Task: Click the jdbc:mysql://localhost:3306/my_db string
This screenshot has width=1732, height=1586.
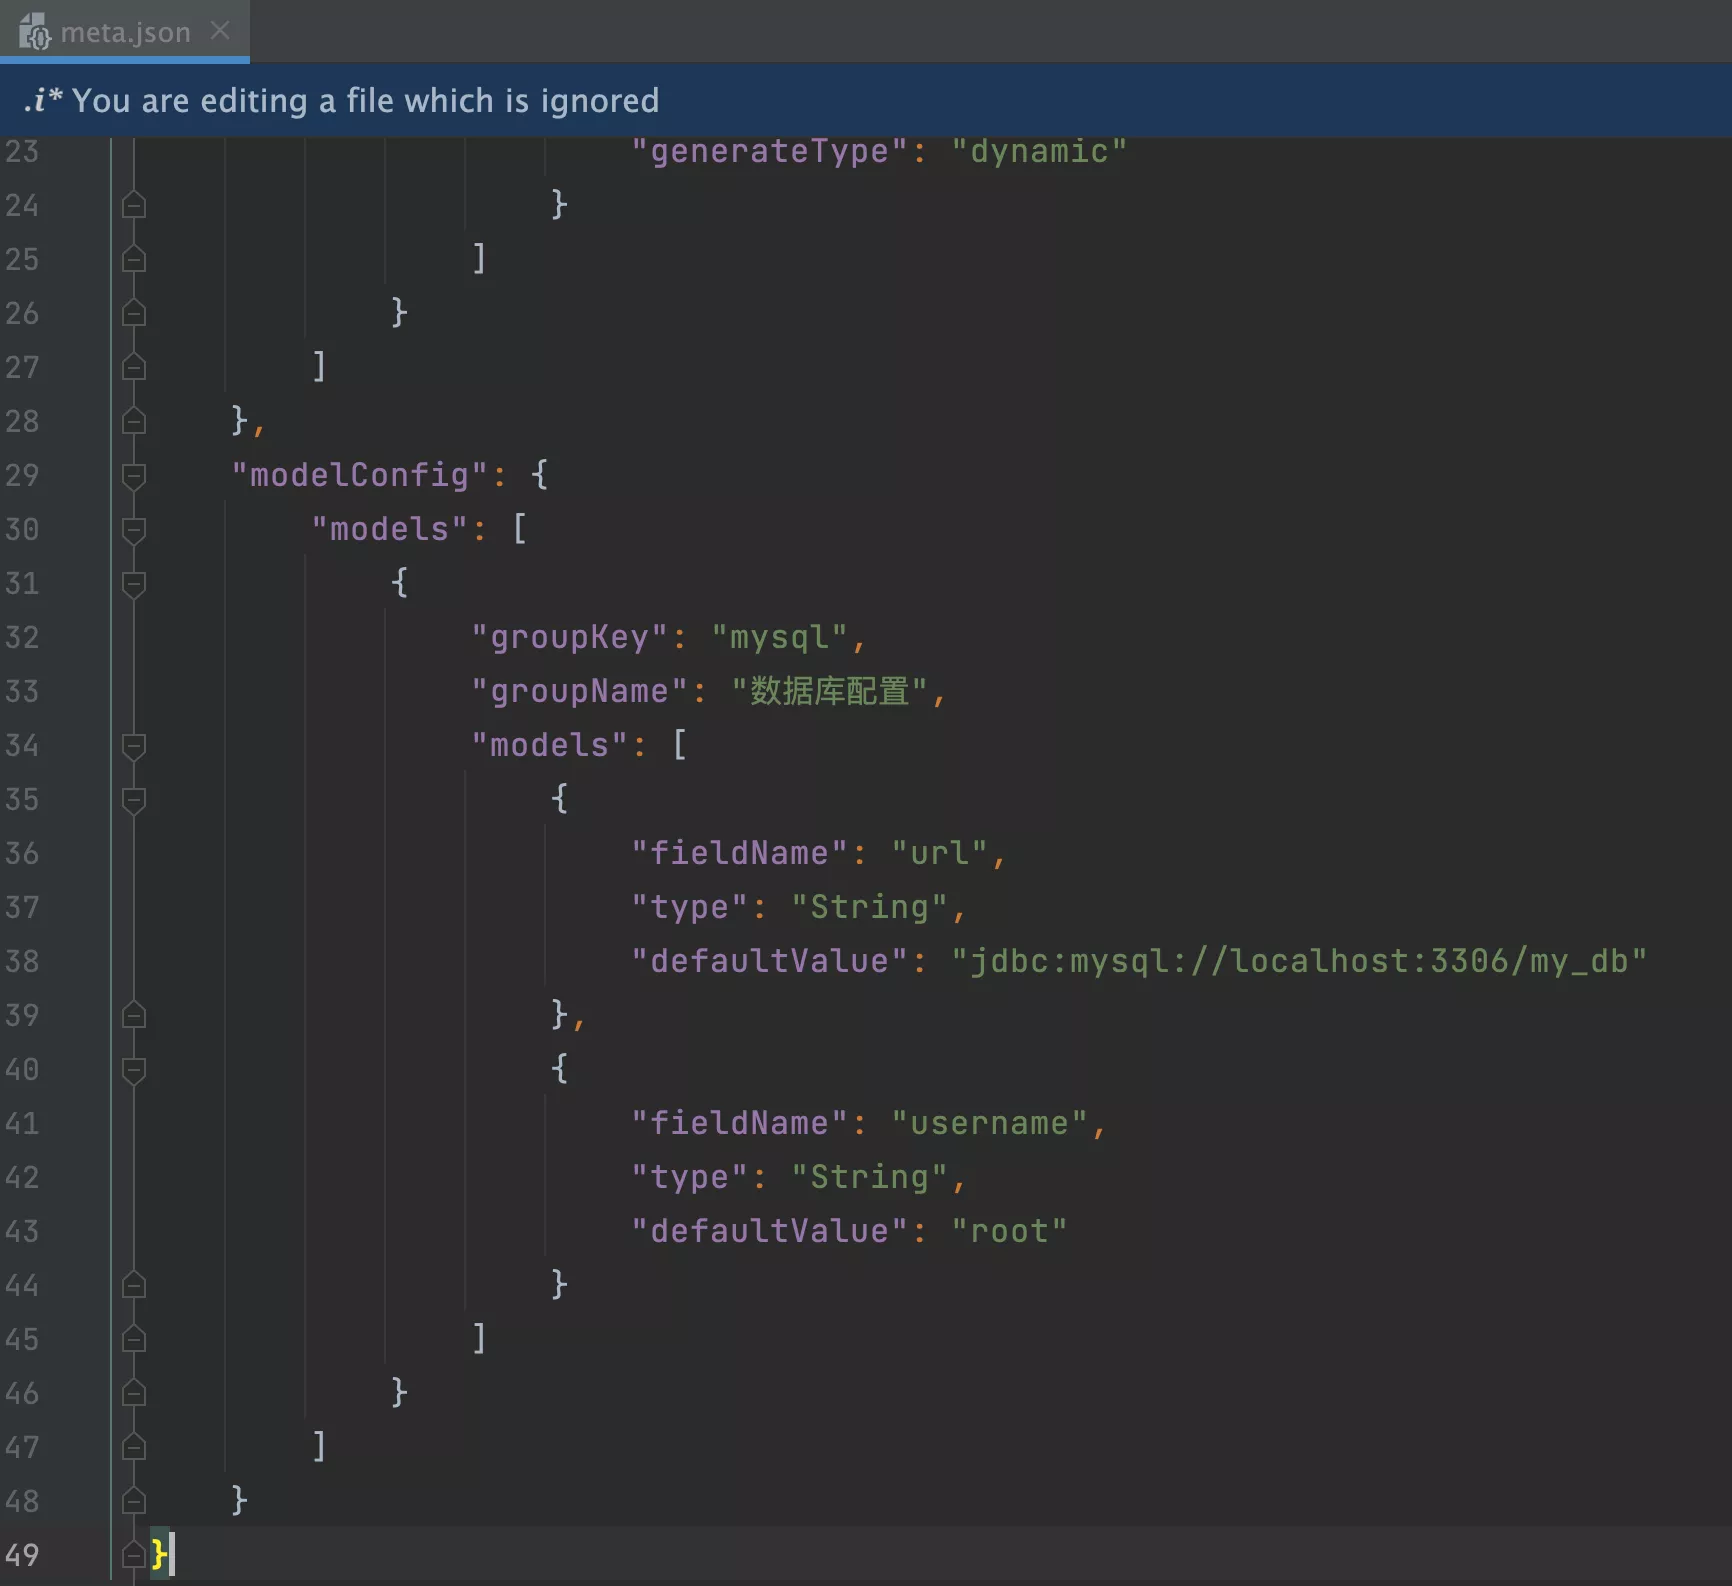Action: point(1299,961)
